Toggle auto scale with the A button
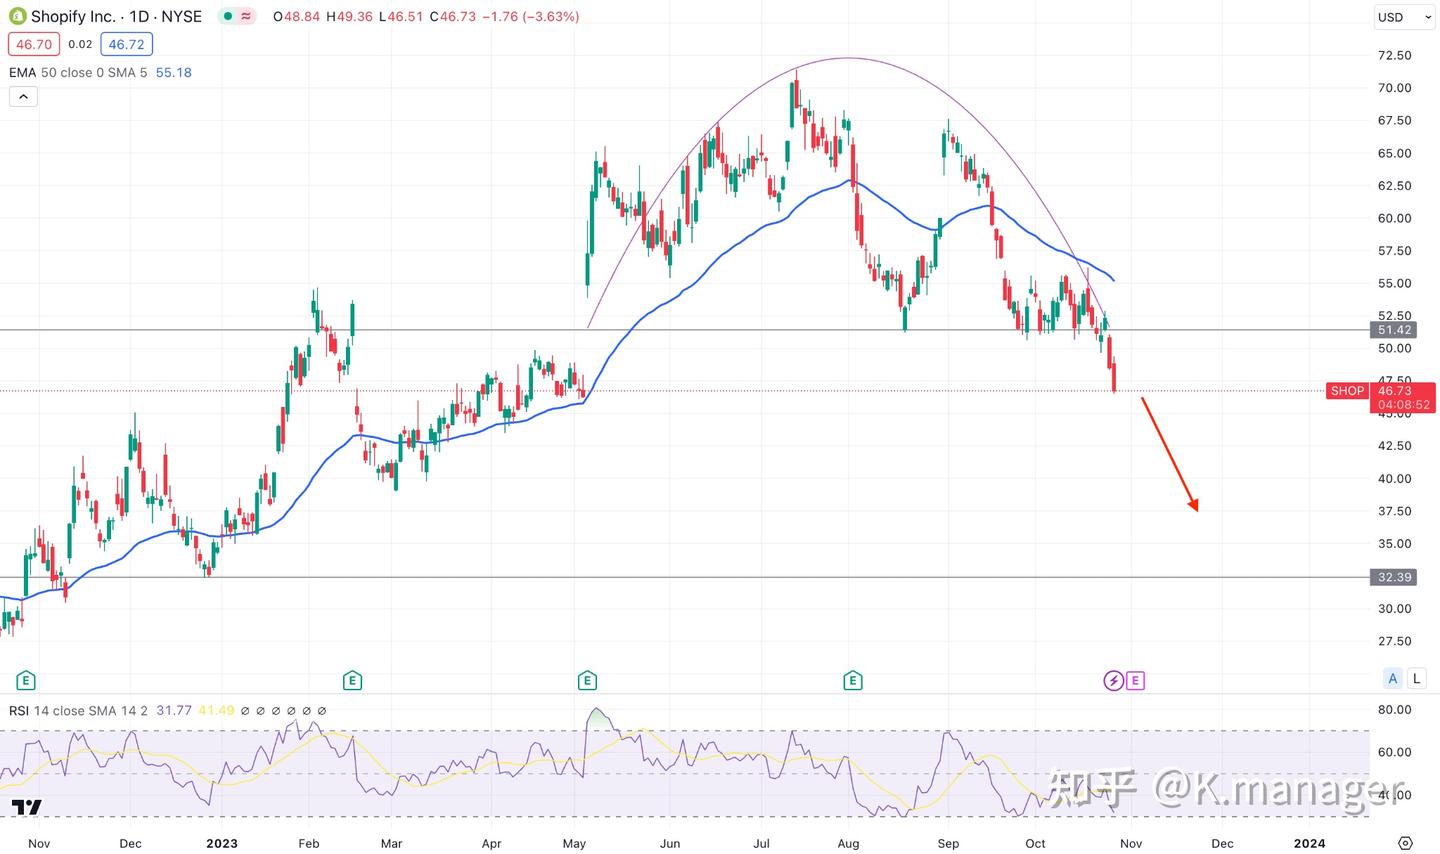This screenshot has height=854, width=1440. (1392, 679)
